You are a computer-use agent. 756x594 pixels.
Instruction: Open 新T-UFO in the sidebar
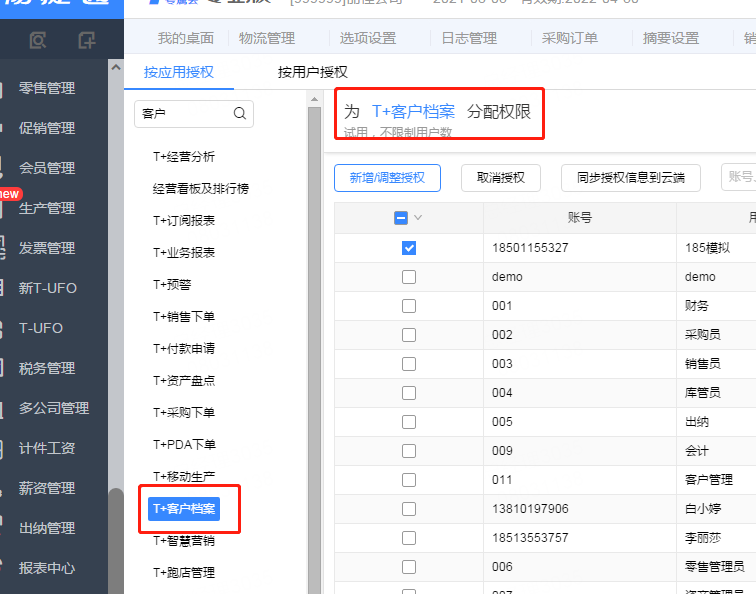[x=48, y=288]
